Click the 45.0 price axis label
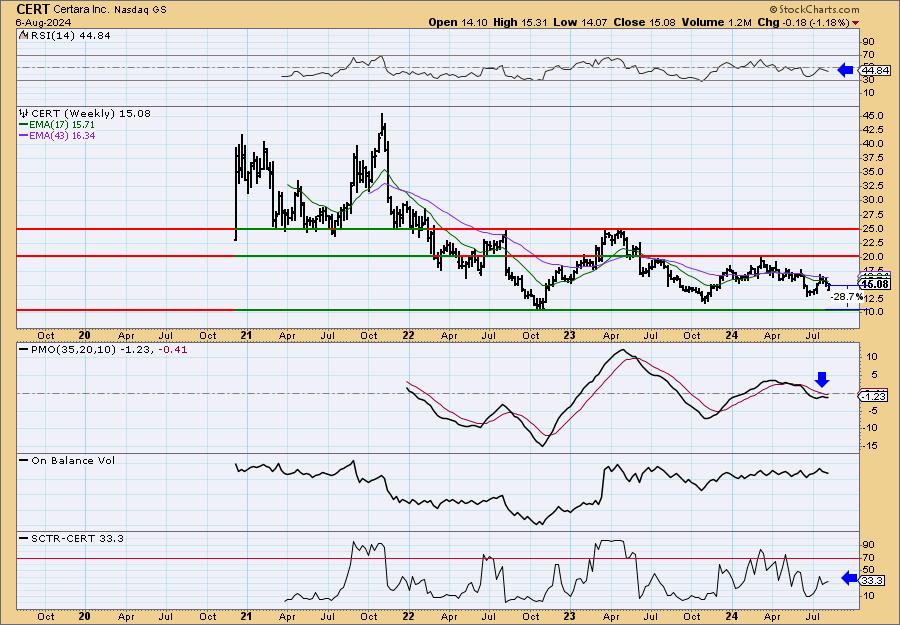Screen dimensions: 900x625 click(873, 116)
